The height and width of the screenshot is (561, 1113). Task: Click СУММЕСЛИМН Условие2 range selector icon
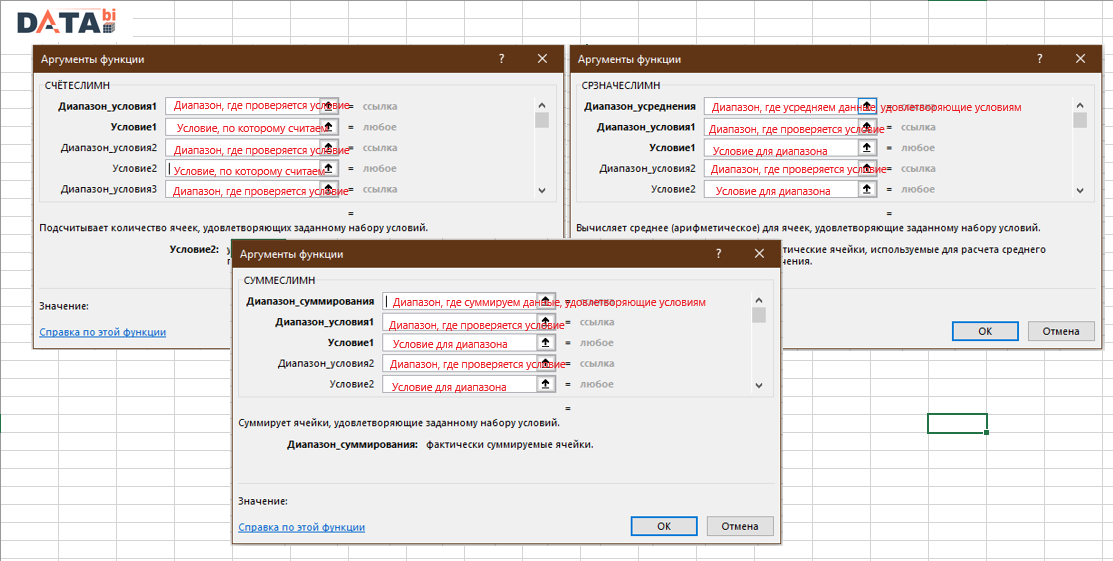[x=545, y=384]
